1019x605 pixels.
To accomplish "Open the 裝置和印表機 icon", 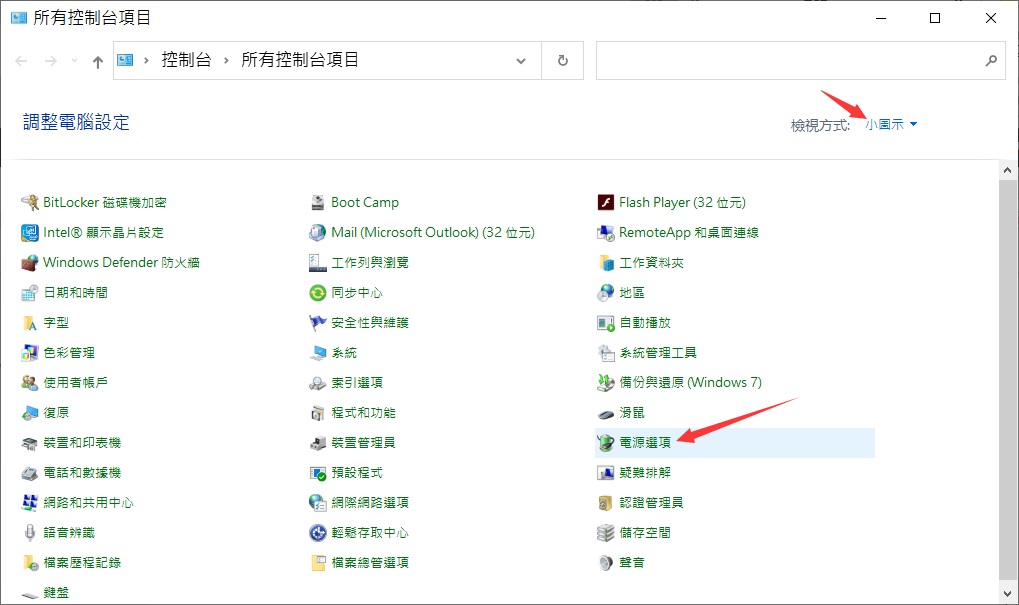I will (x=30, y=443).
